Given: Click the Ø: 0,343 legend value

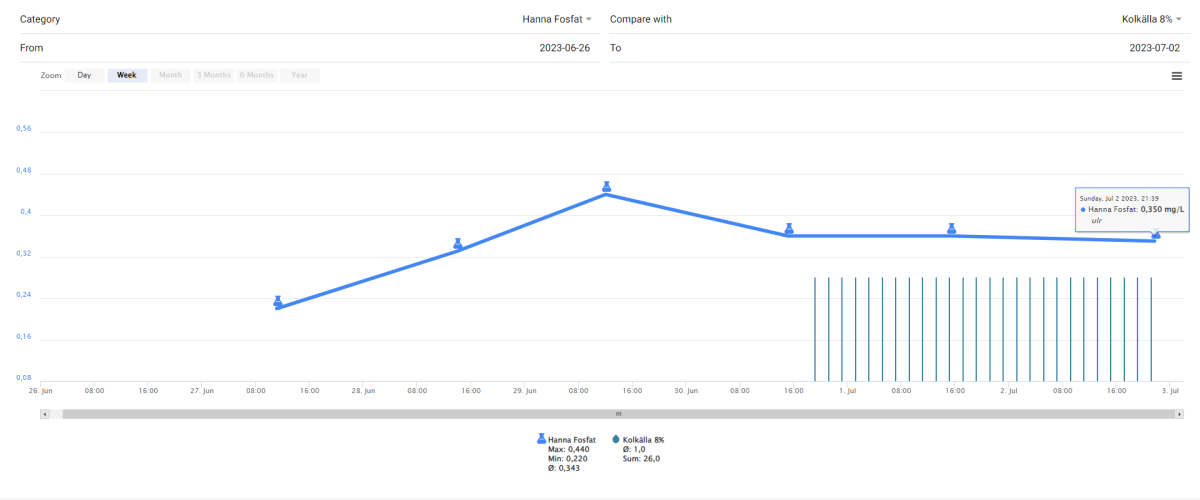Looking at the screenshot, I should 564,468.
